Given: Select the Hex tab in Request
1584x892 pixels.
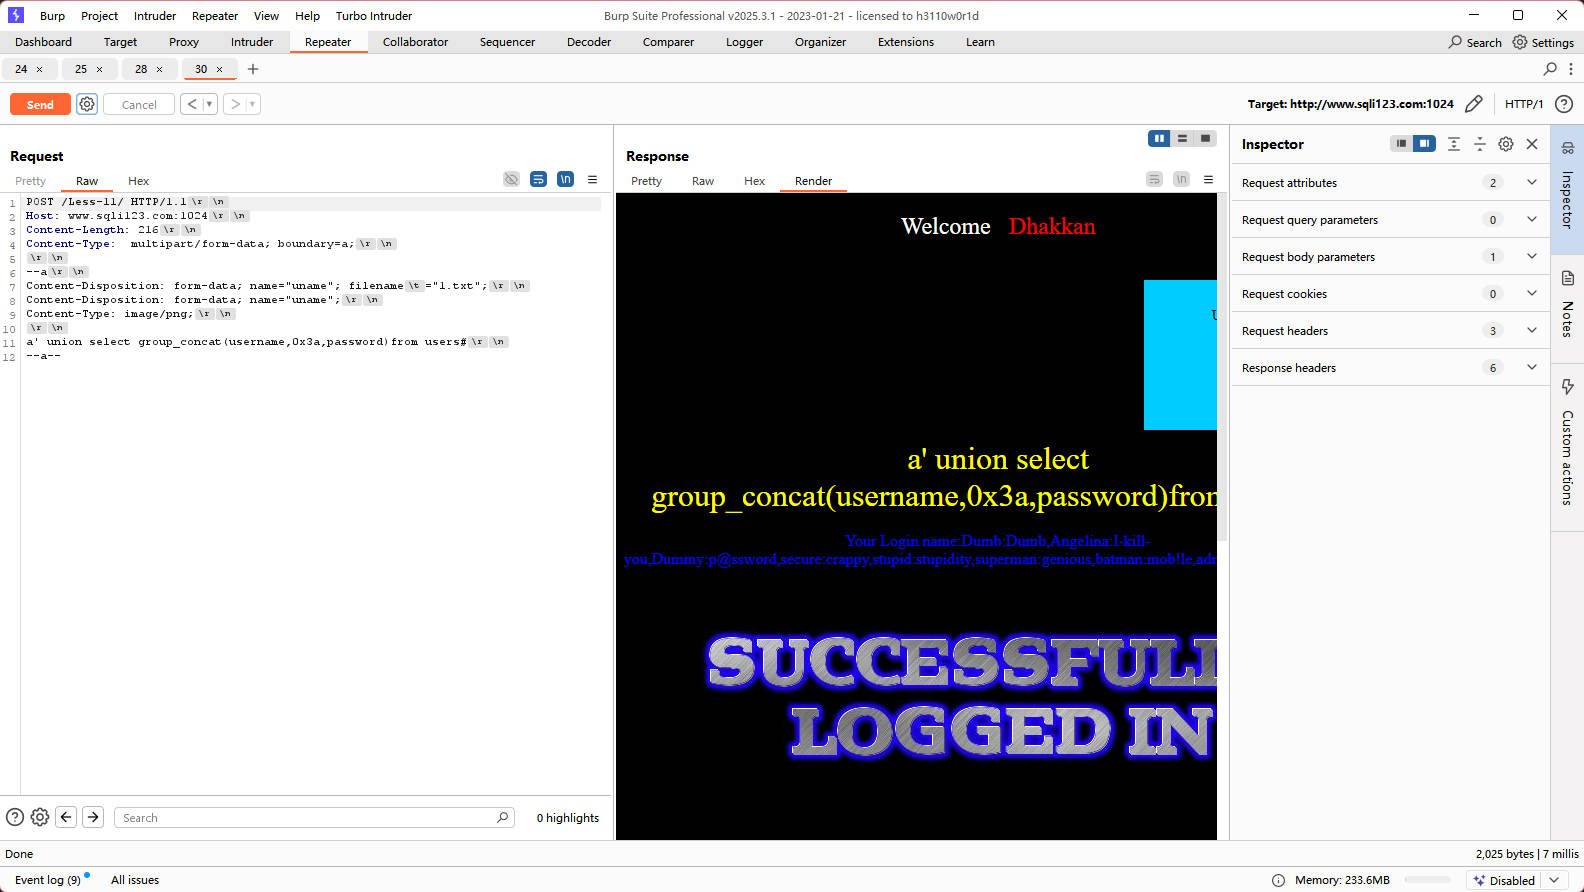Looking at the screenshot, I should (x=138, y=181).
